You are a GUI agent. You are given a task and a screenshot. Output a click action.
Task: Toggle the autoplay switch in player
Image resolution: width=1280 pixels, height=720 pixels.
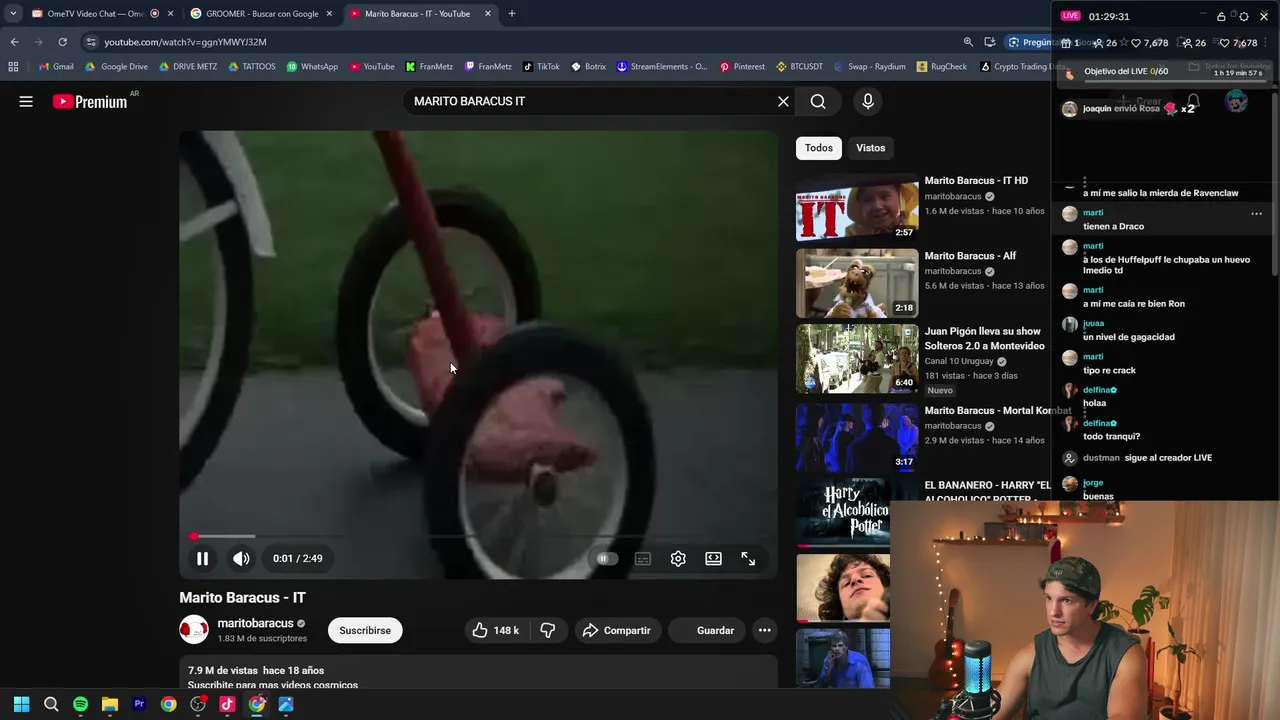(x=607, y=559)
